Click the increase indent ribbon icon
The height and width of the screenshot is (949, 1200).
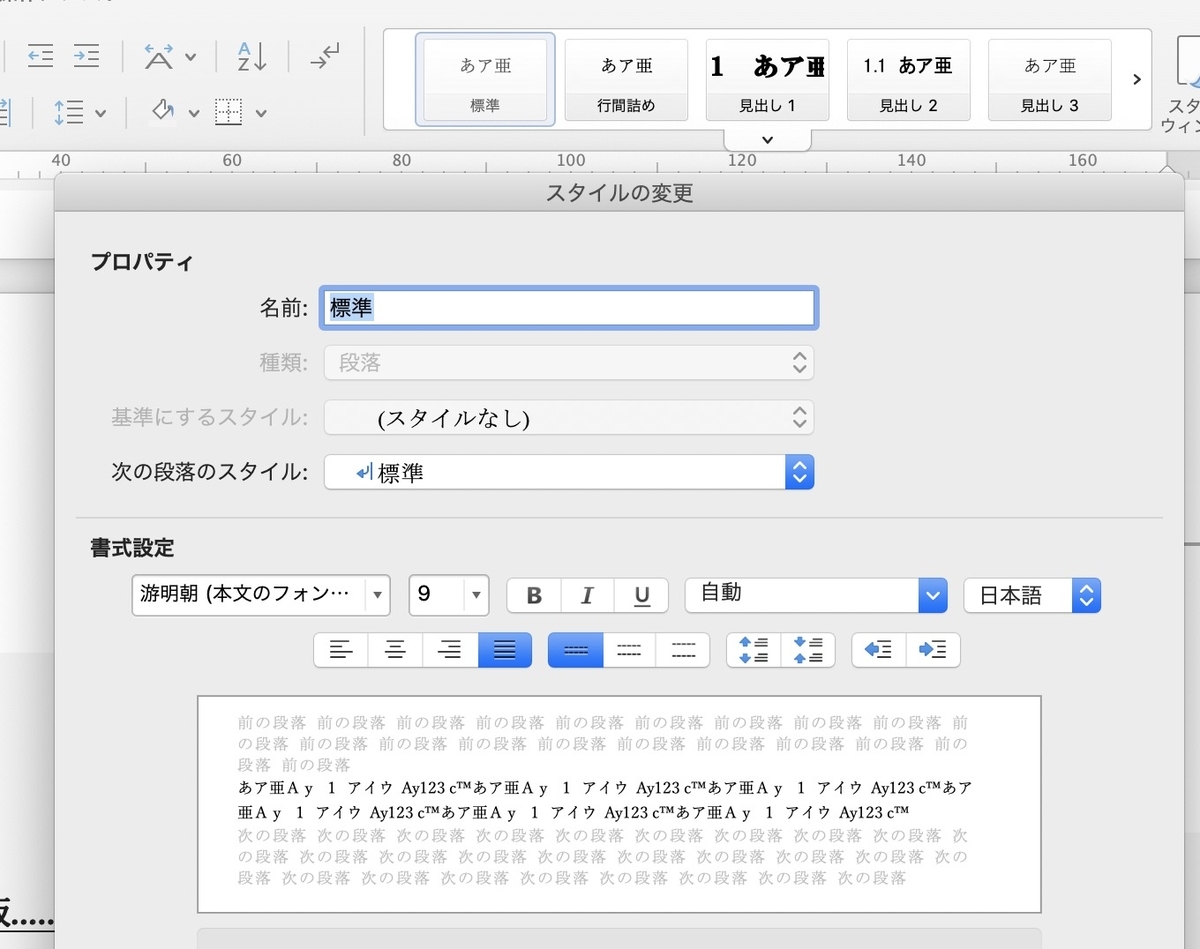click(x=87, y=56)
